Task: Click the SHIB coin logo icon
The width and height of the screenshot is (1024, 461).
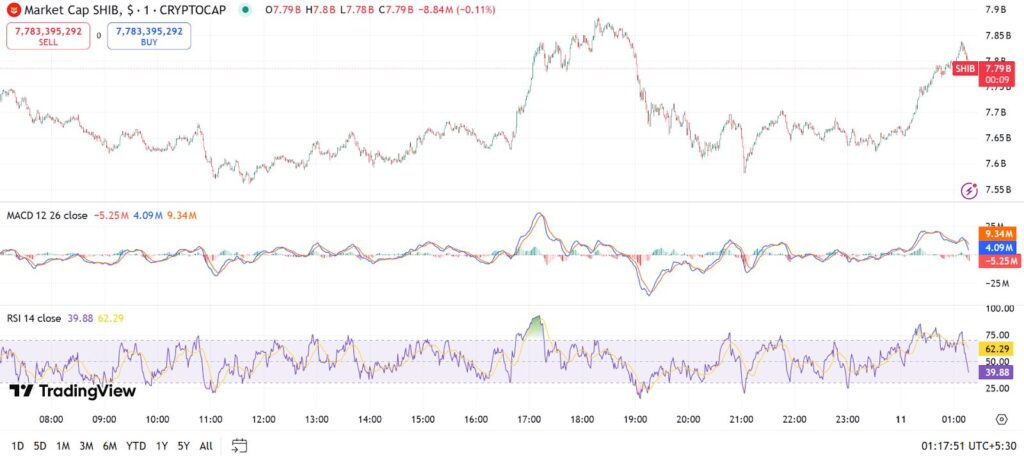Action: tap(13, 10)
